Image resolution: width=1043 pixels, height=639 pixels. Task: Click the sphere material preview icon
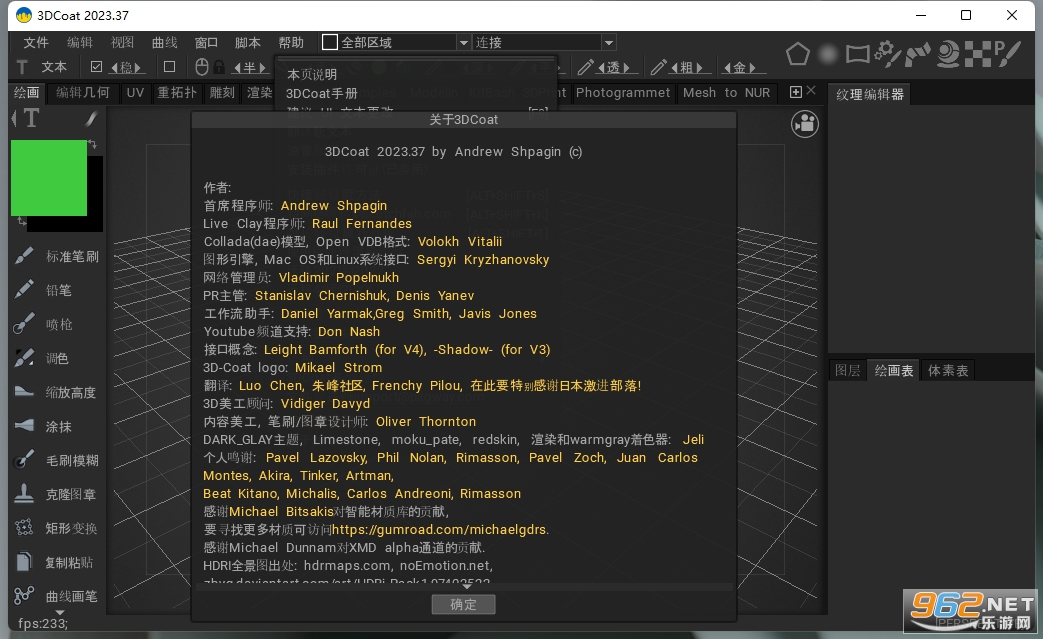tap(948, 54)
